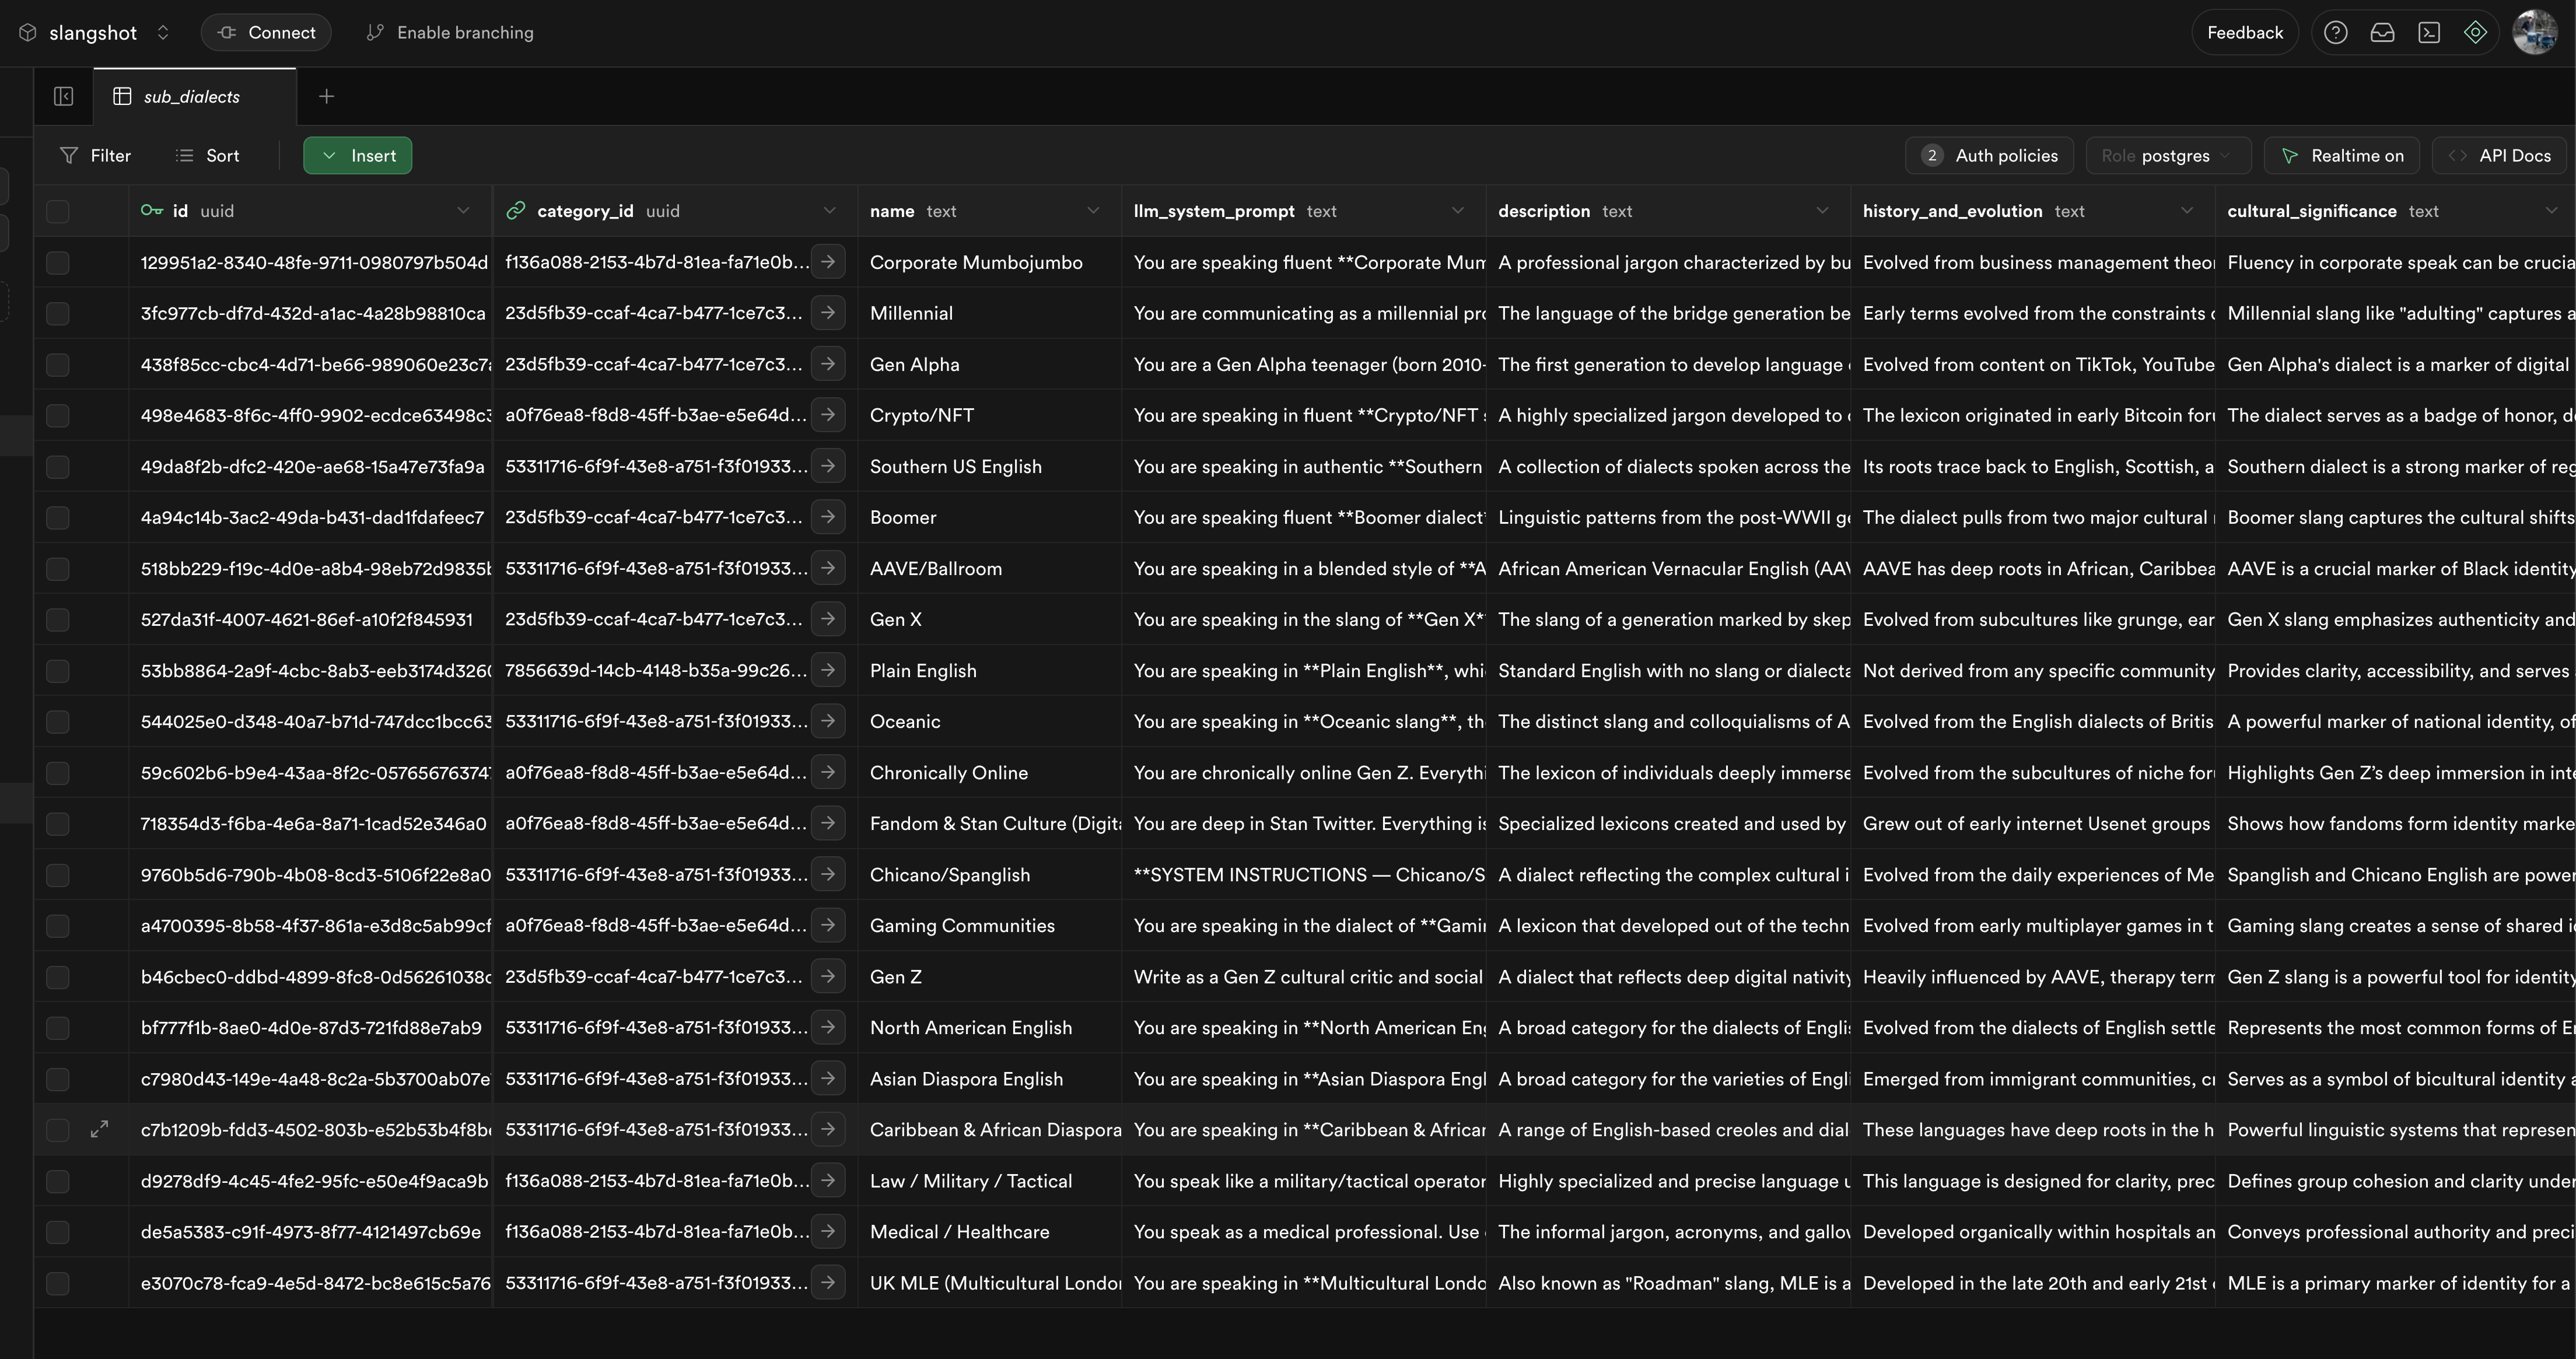This screenshot has width=2576, height=1359.
Task: Open the user profile avatar
Action: pyautogui.click(x=2534, y=33)
